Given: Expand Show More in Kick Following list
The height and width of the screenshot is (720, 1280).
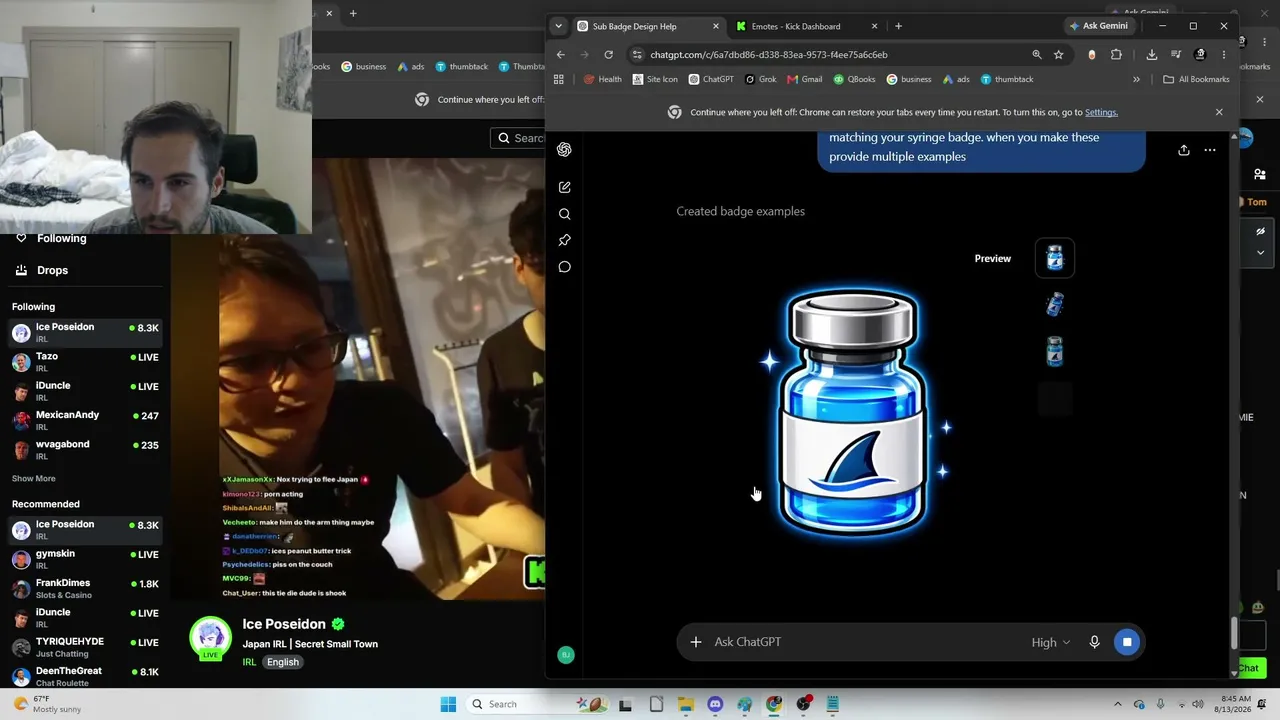Looking at the screenshot, I should tap(34, 479).
